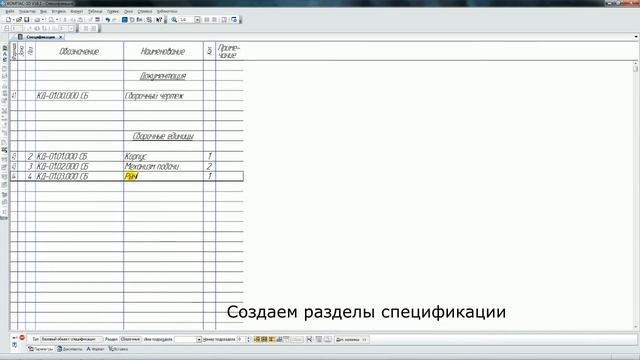
Task: Select the Документация section heading
Action: 163,76
